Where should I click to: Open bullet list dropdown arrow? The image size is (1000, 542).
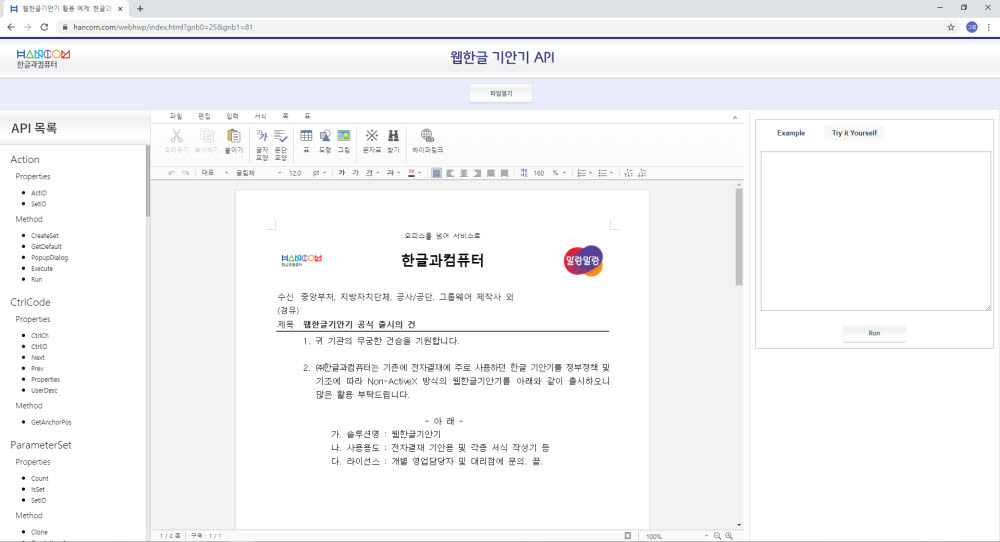point(611,173)
